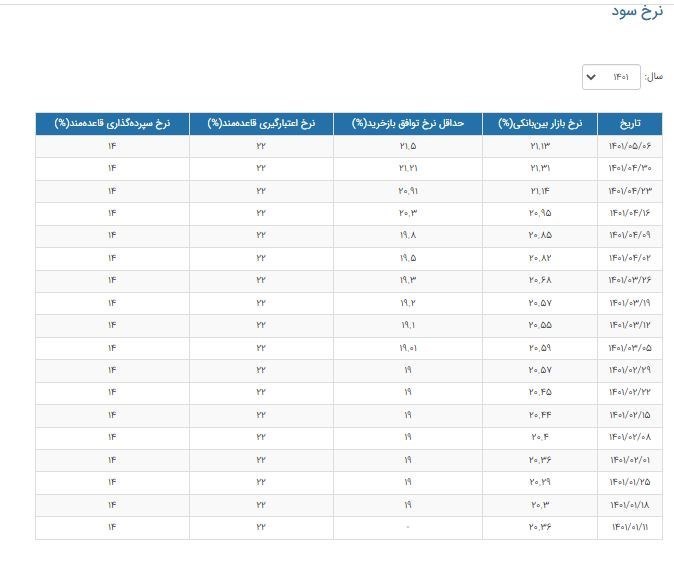Screen dimensions: 674x574
Task: Click the نرخ سپرده‌گذاری قاعده‌مند column header
Action: [x=112, y=124]
